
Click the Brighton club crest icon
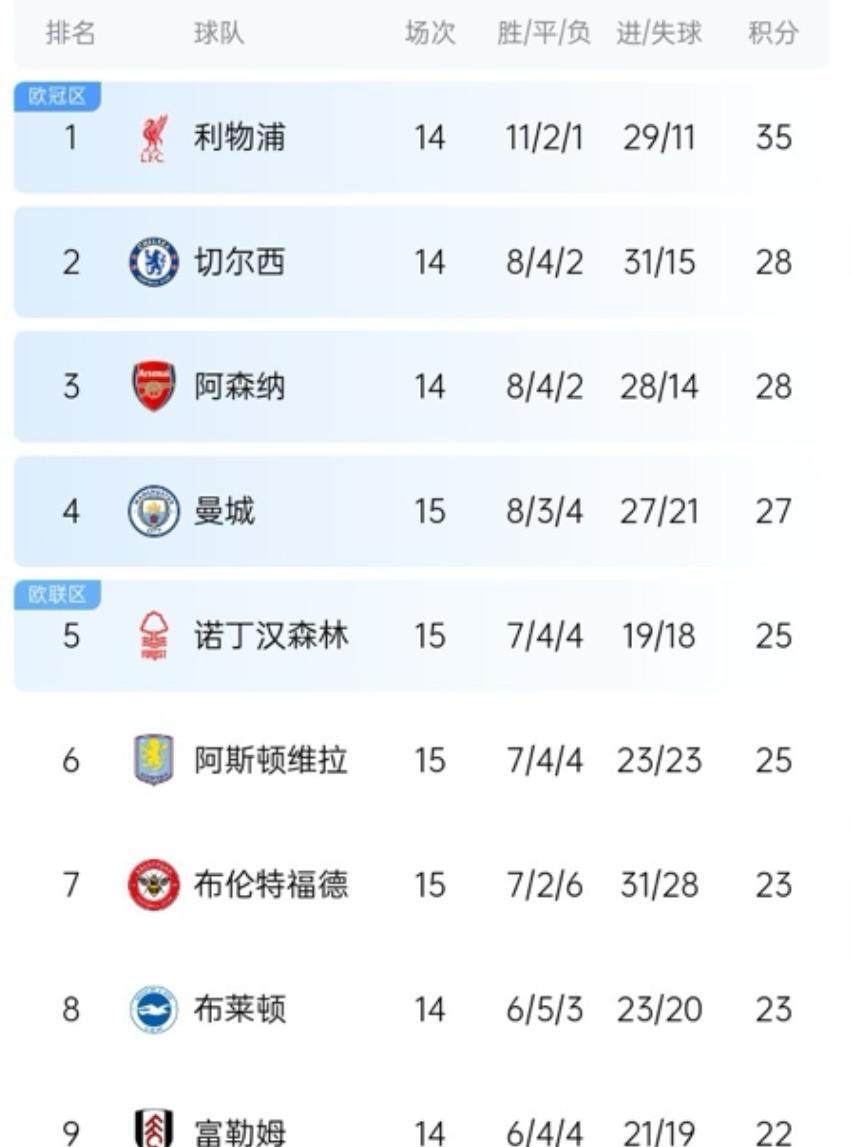pyautogui.click(x=154, y=1009)
